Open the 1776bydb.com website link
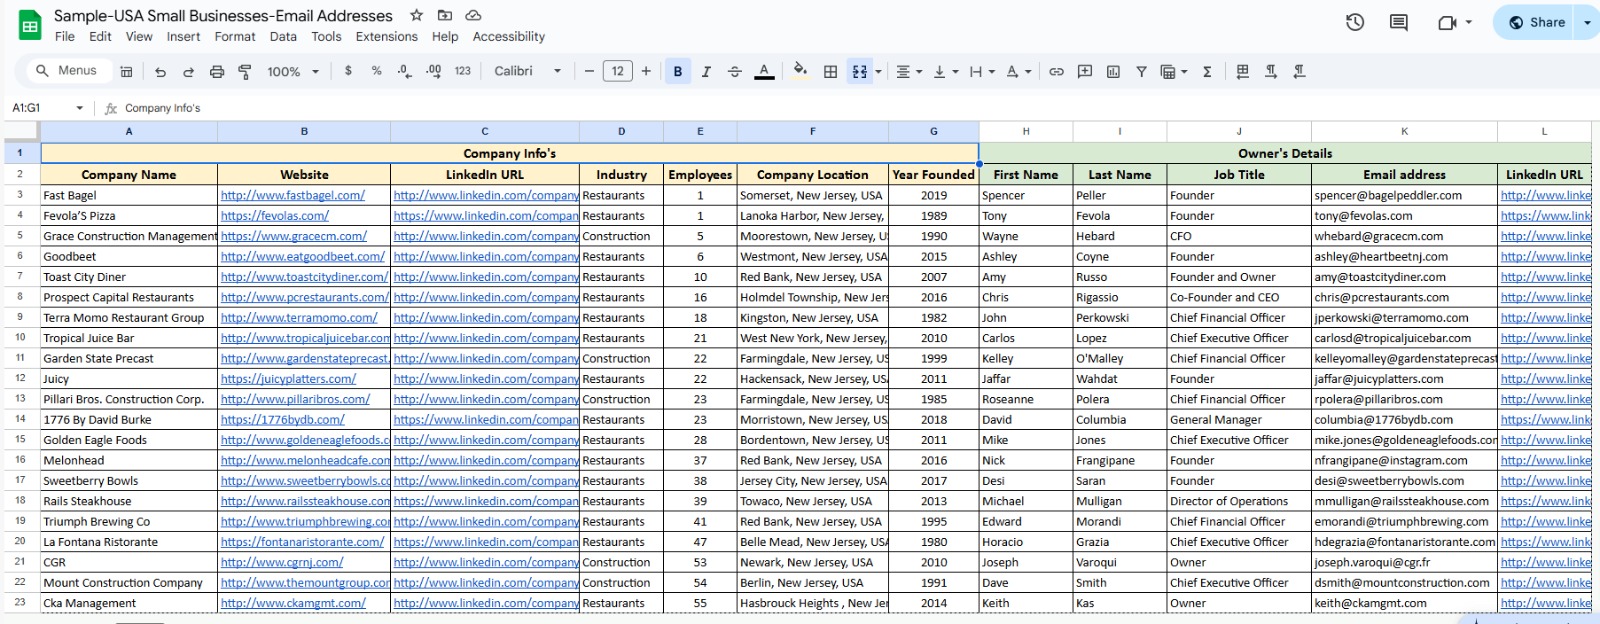Screen dimensions: 1600x624 click(x=283, y=420)
